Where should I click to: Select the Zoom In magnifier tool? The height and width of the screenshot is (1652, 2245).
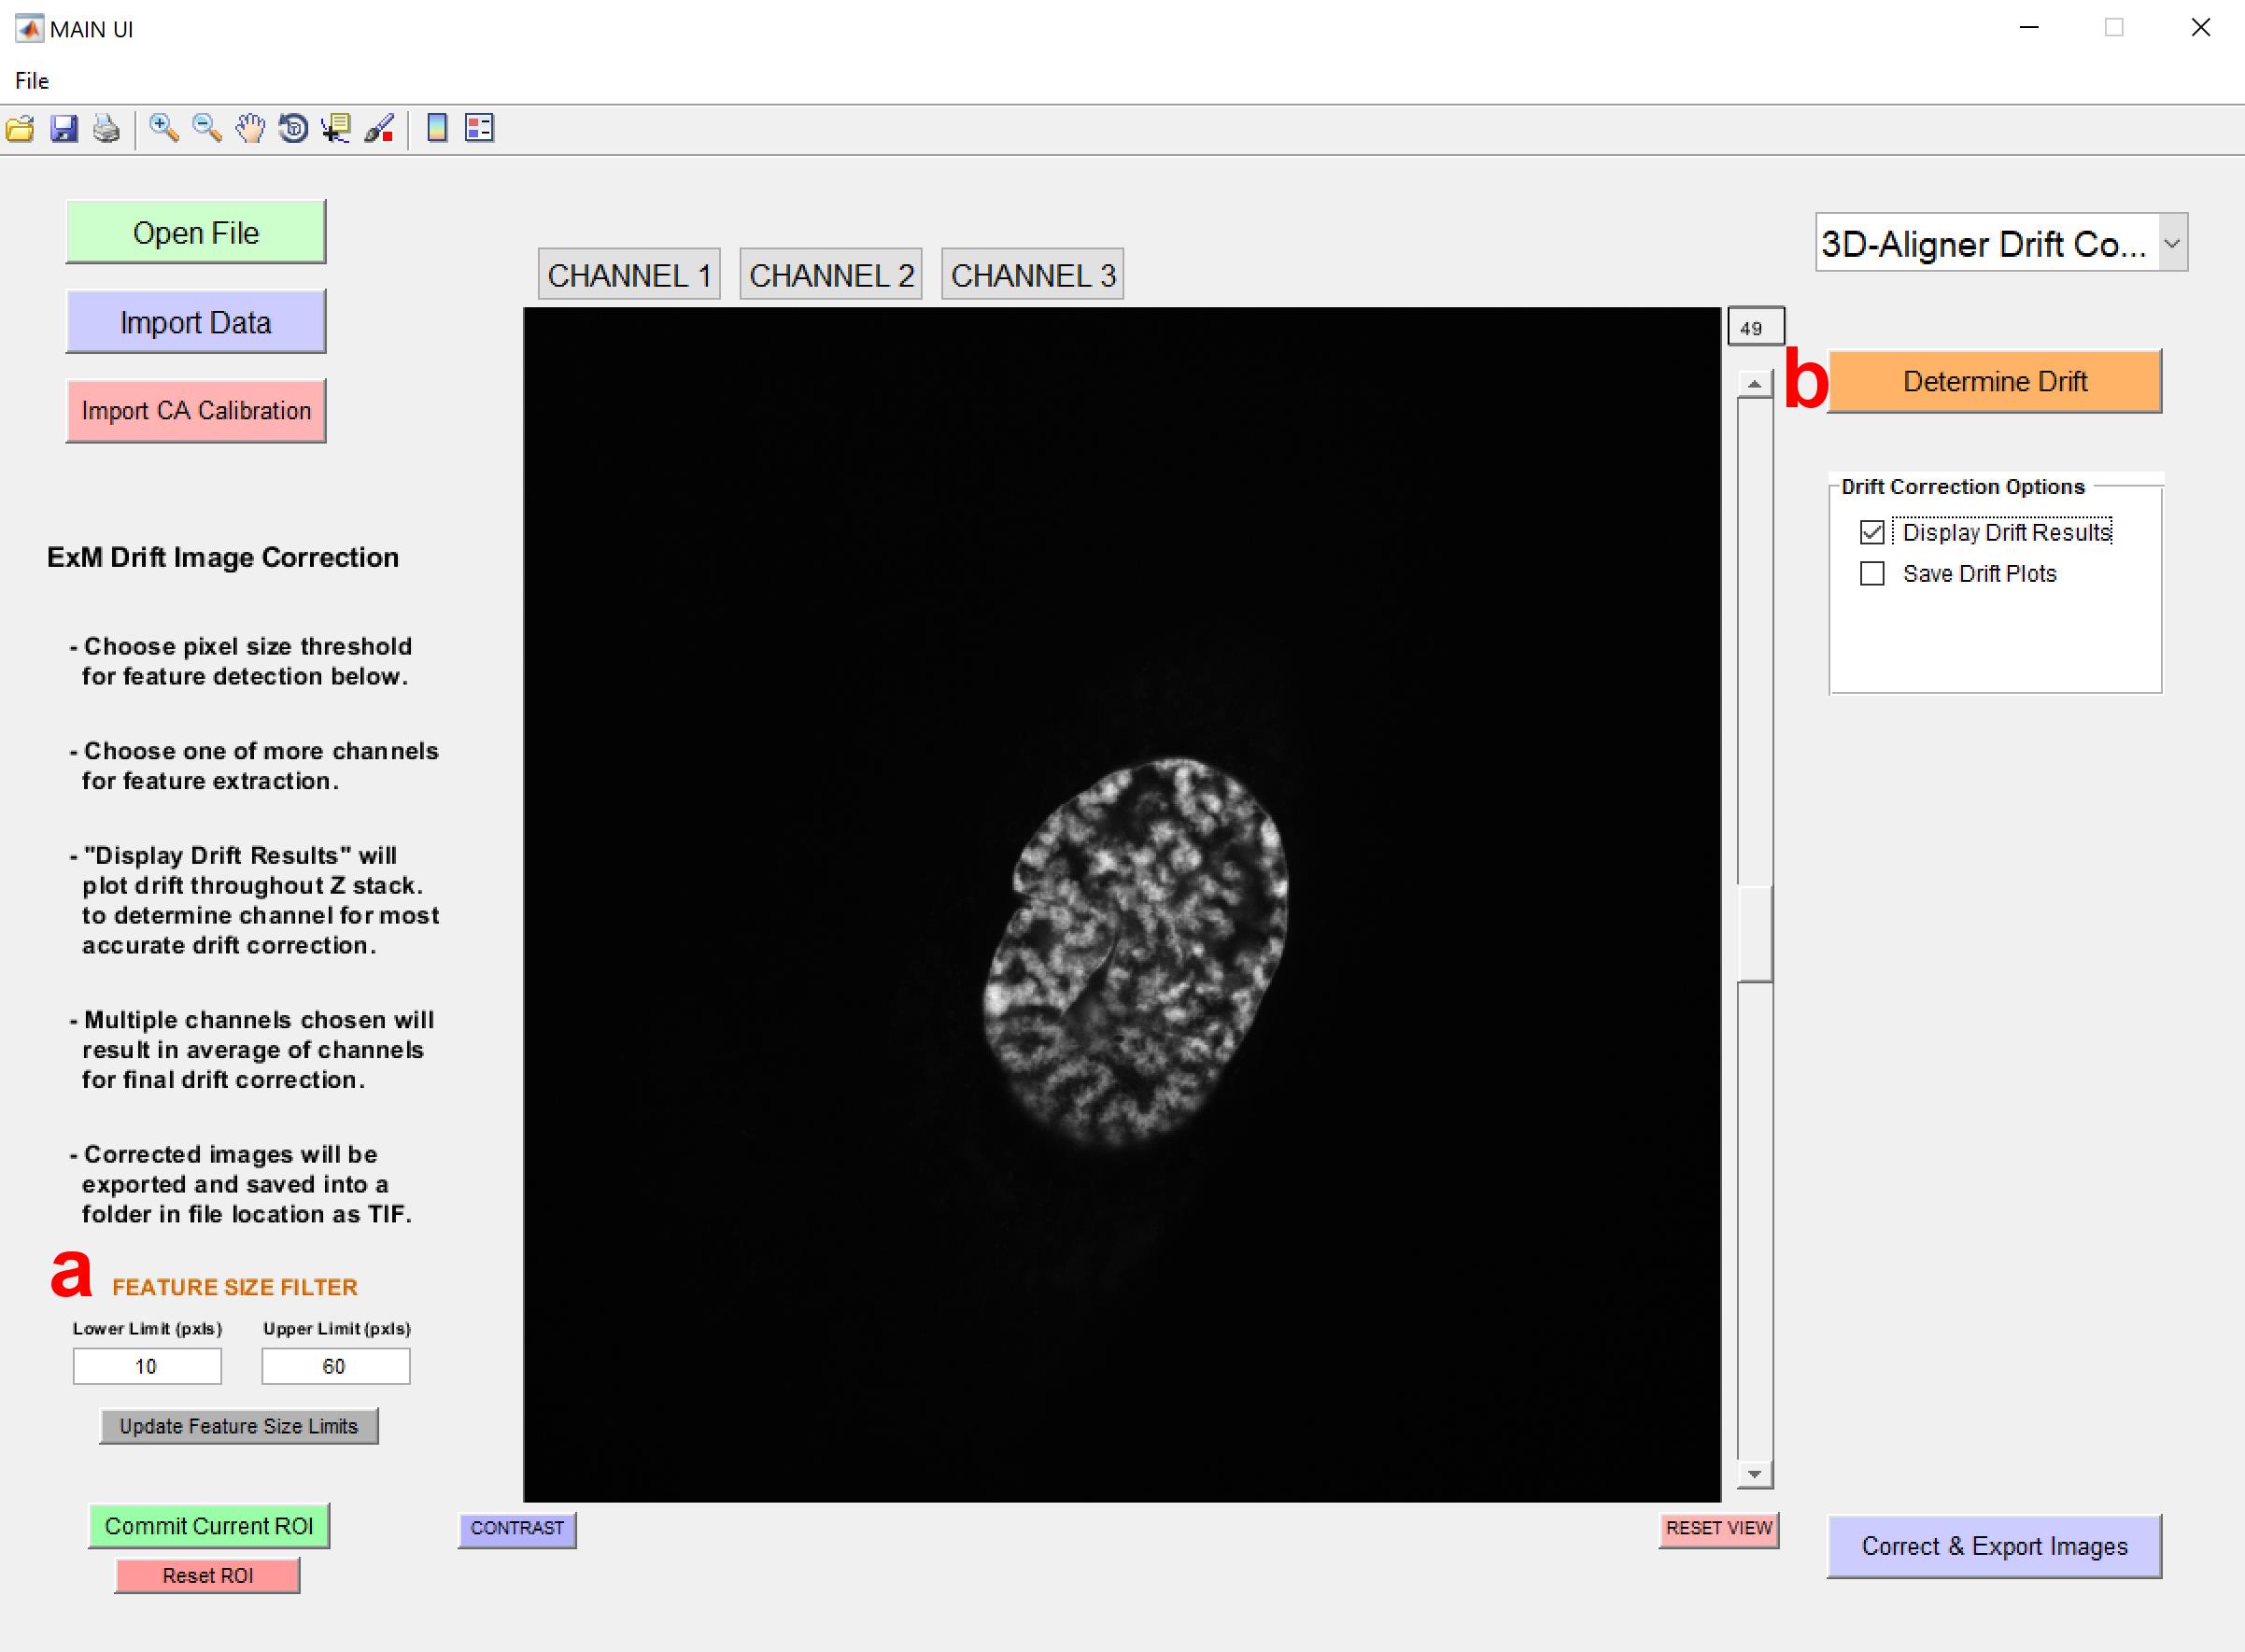pos(164,128)
